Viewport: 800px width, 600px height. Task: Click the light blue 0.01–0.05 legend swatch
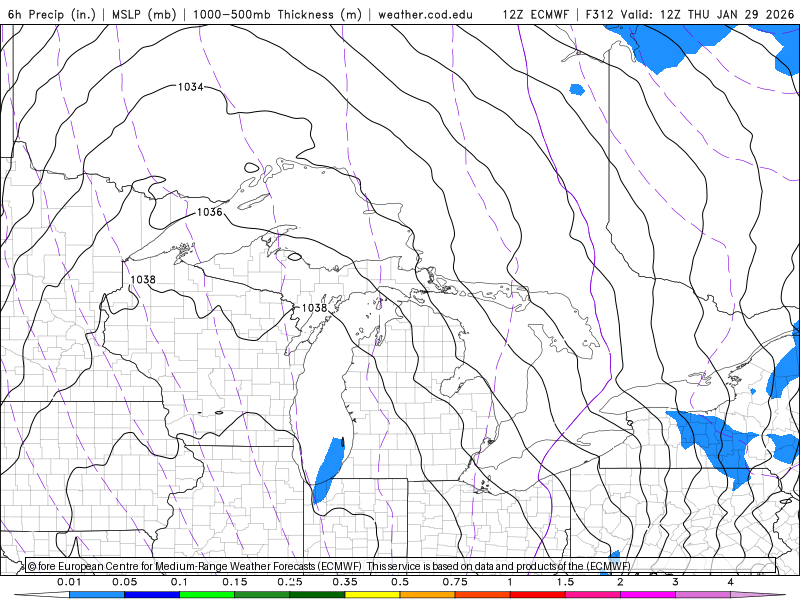tap(97, 595)
